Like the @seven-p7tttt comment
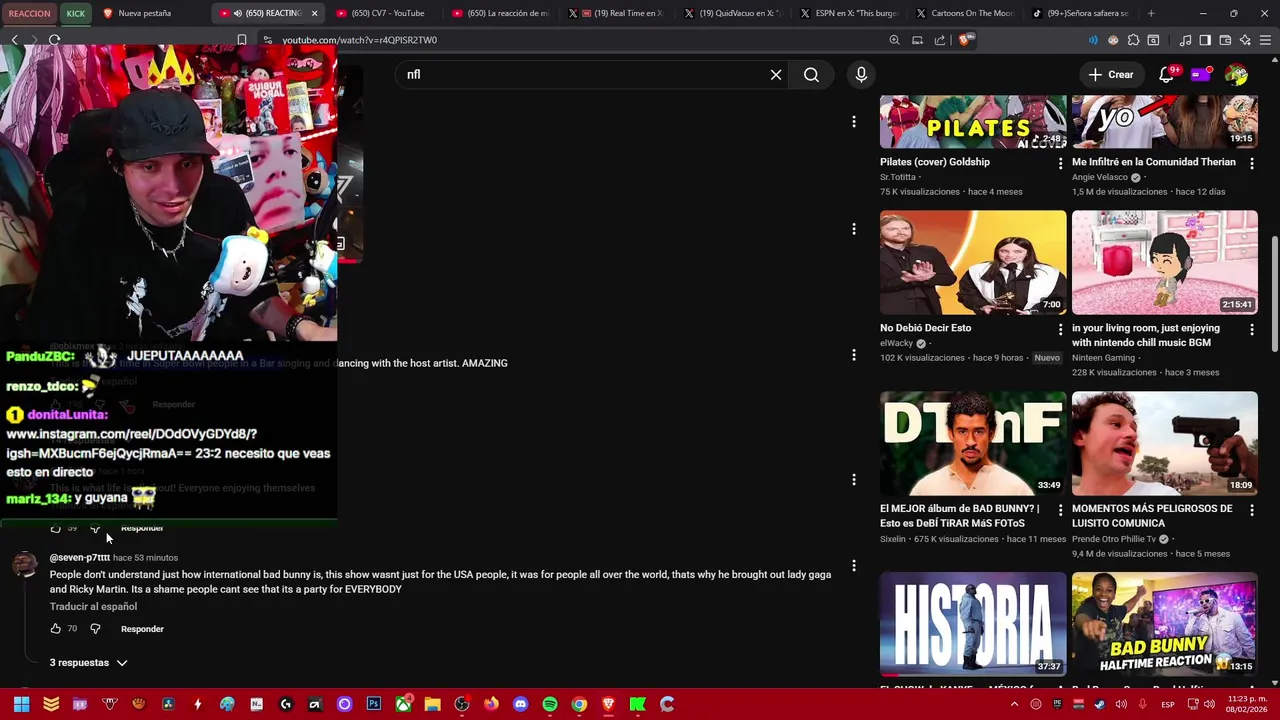This screenshot has height=720, width=1280. [55, 629]
